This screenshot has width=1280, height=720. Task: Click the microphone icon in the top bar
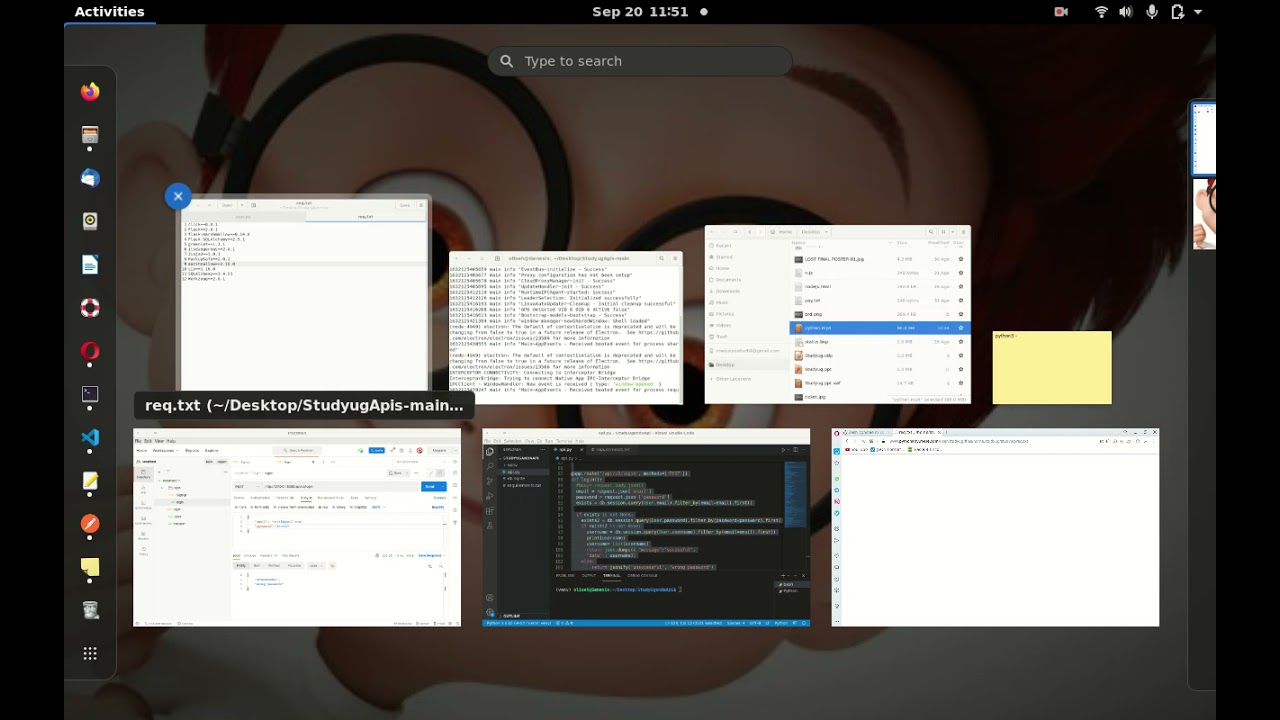point(1152,12)
